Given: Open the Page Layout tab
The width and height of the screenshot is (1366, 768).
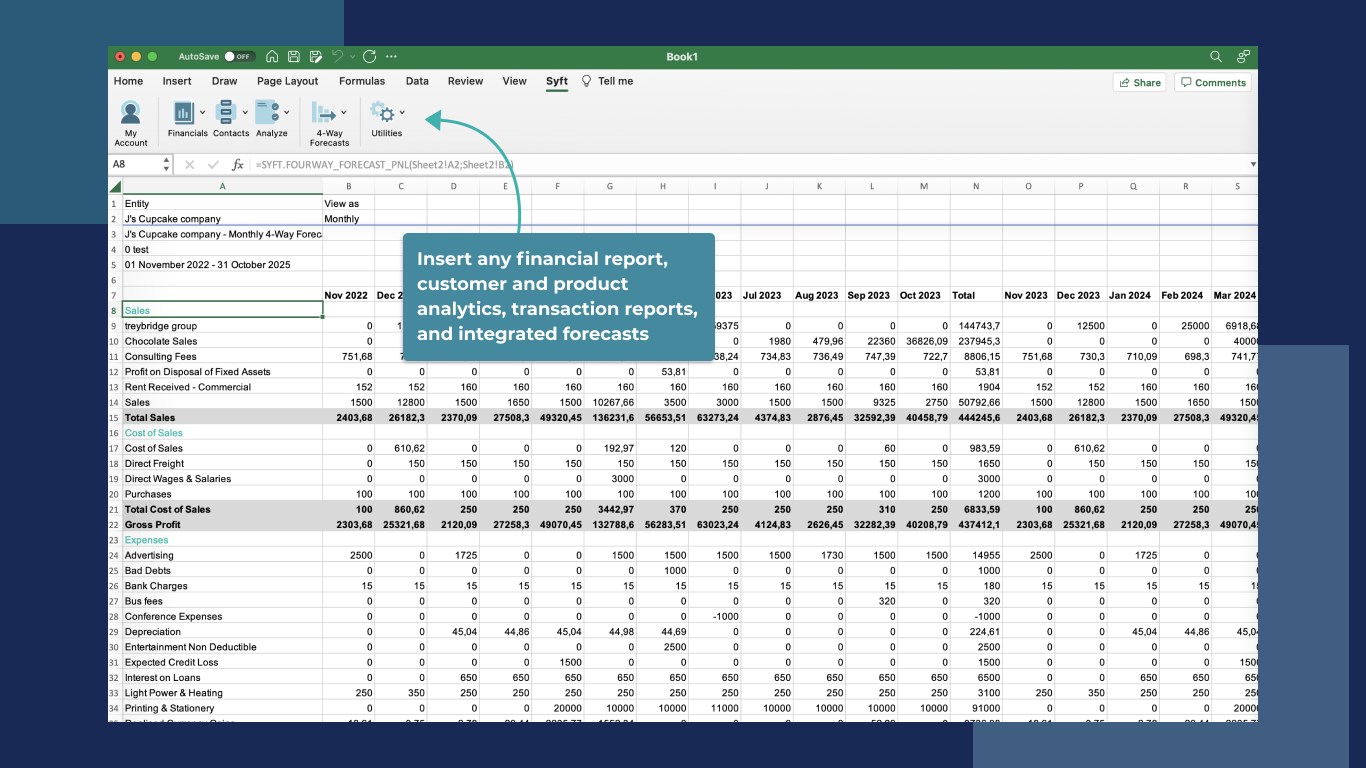Looking at the screenshot, I should (287, 81).
